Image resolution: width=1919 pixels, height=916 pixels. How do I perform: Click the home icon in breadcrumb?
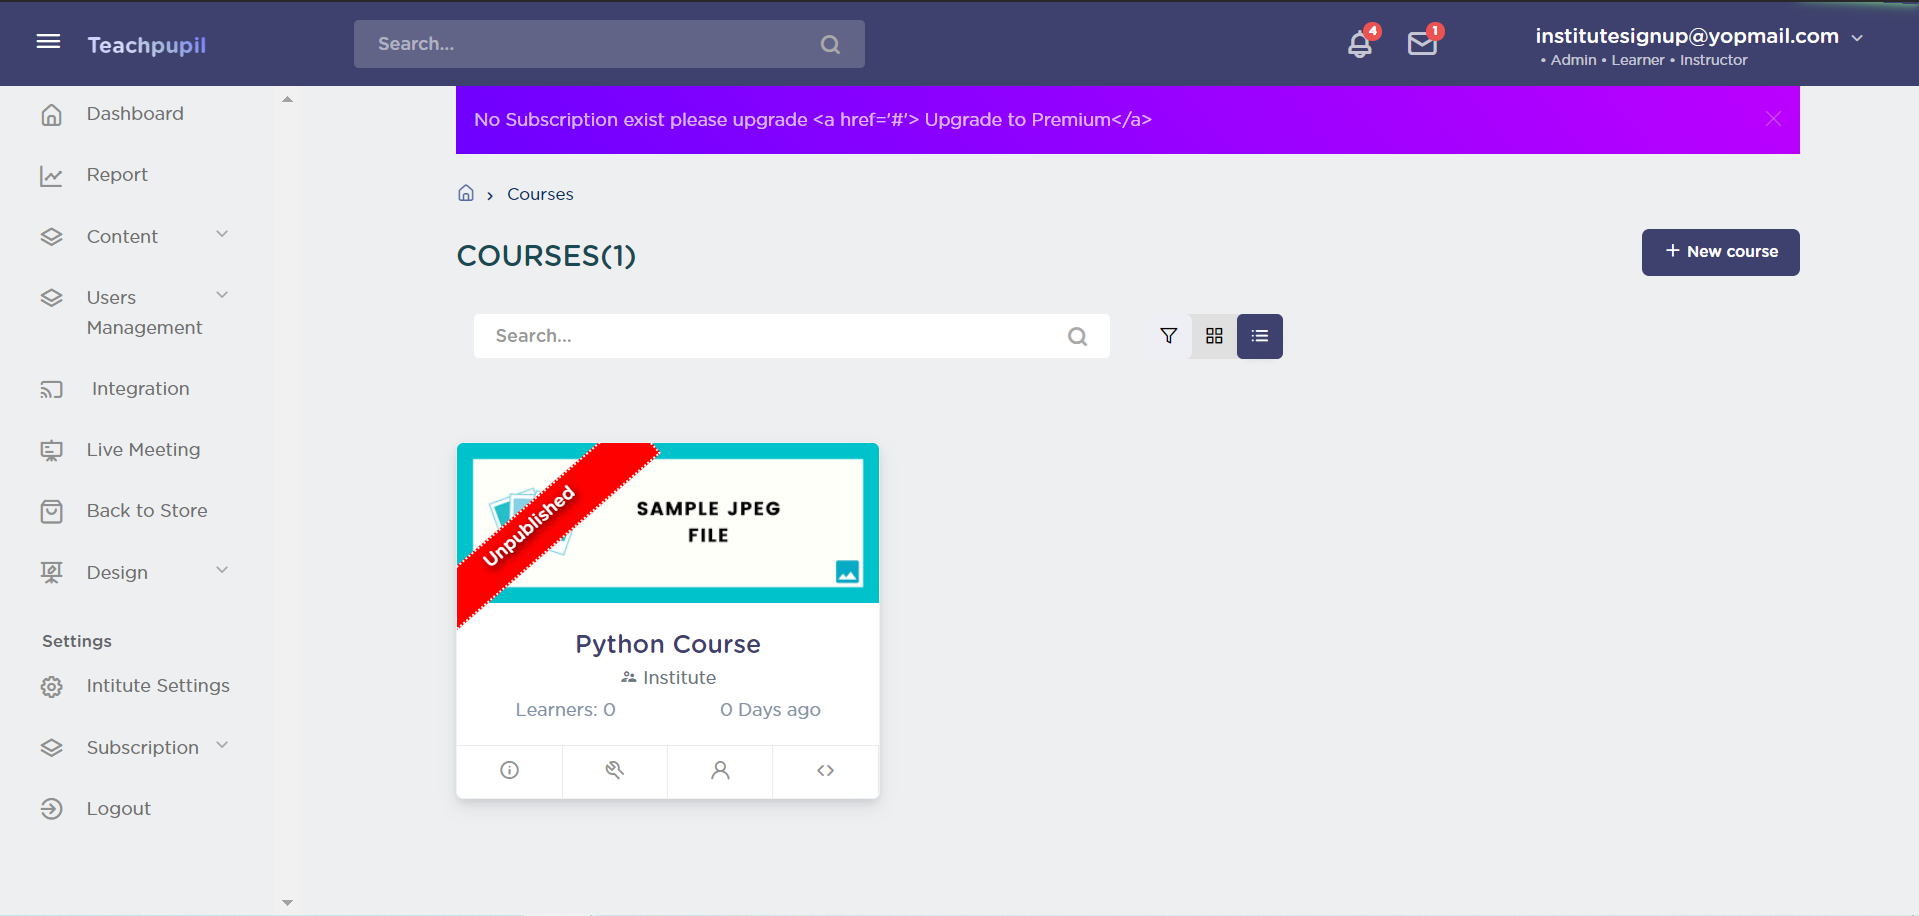point(466,193)
